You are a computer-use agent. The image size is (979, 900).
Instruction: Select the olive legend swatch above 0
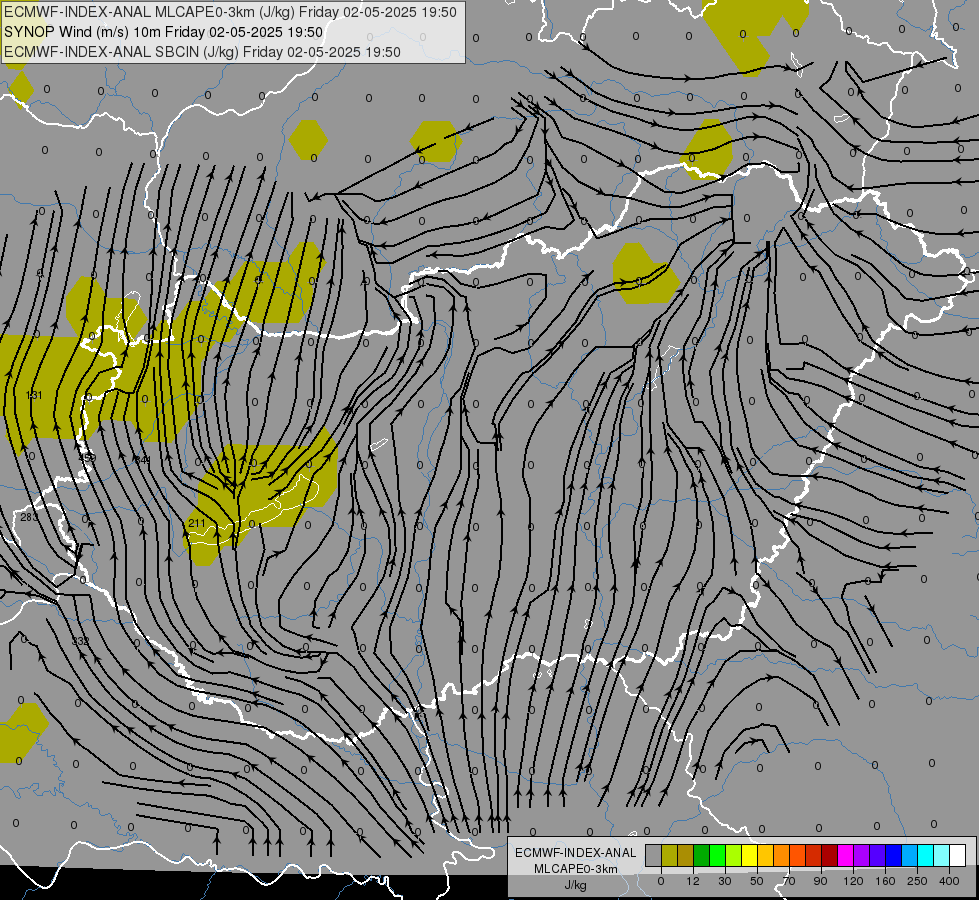[x=670, y=855]
